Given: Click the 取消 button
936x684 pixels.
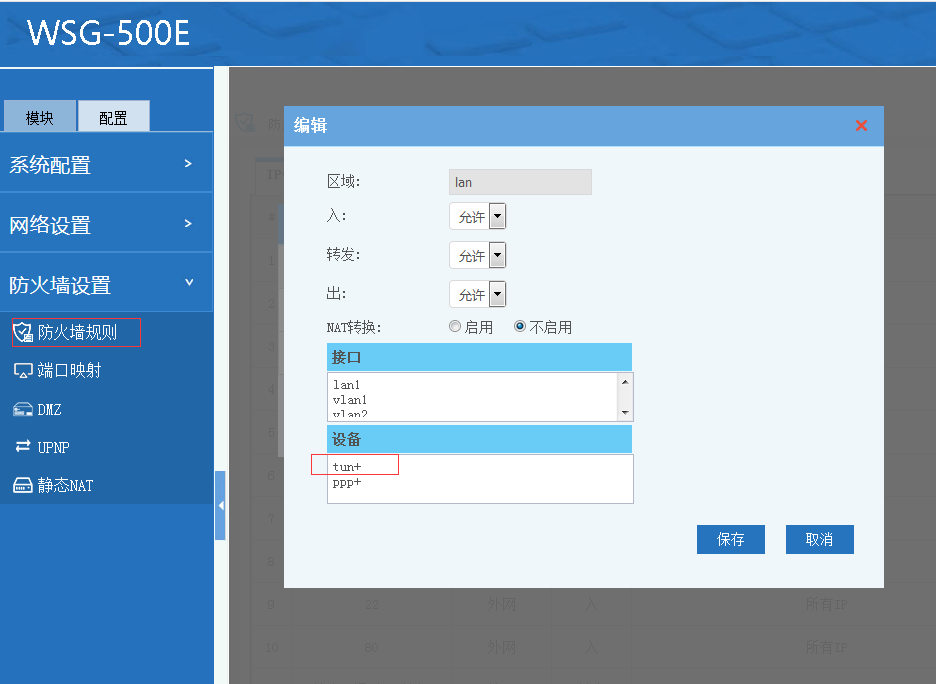Looking at the screenshot, I should point(819,539).
